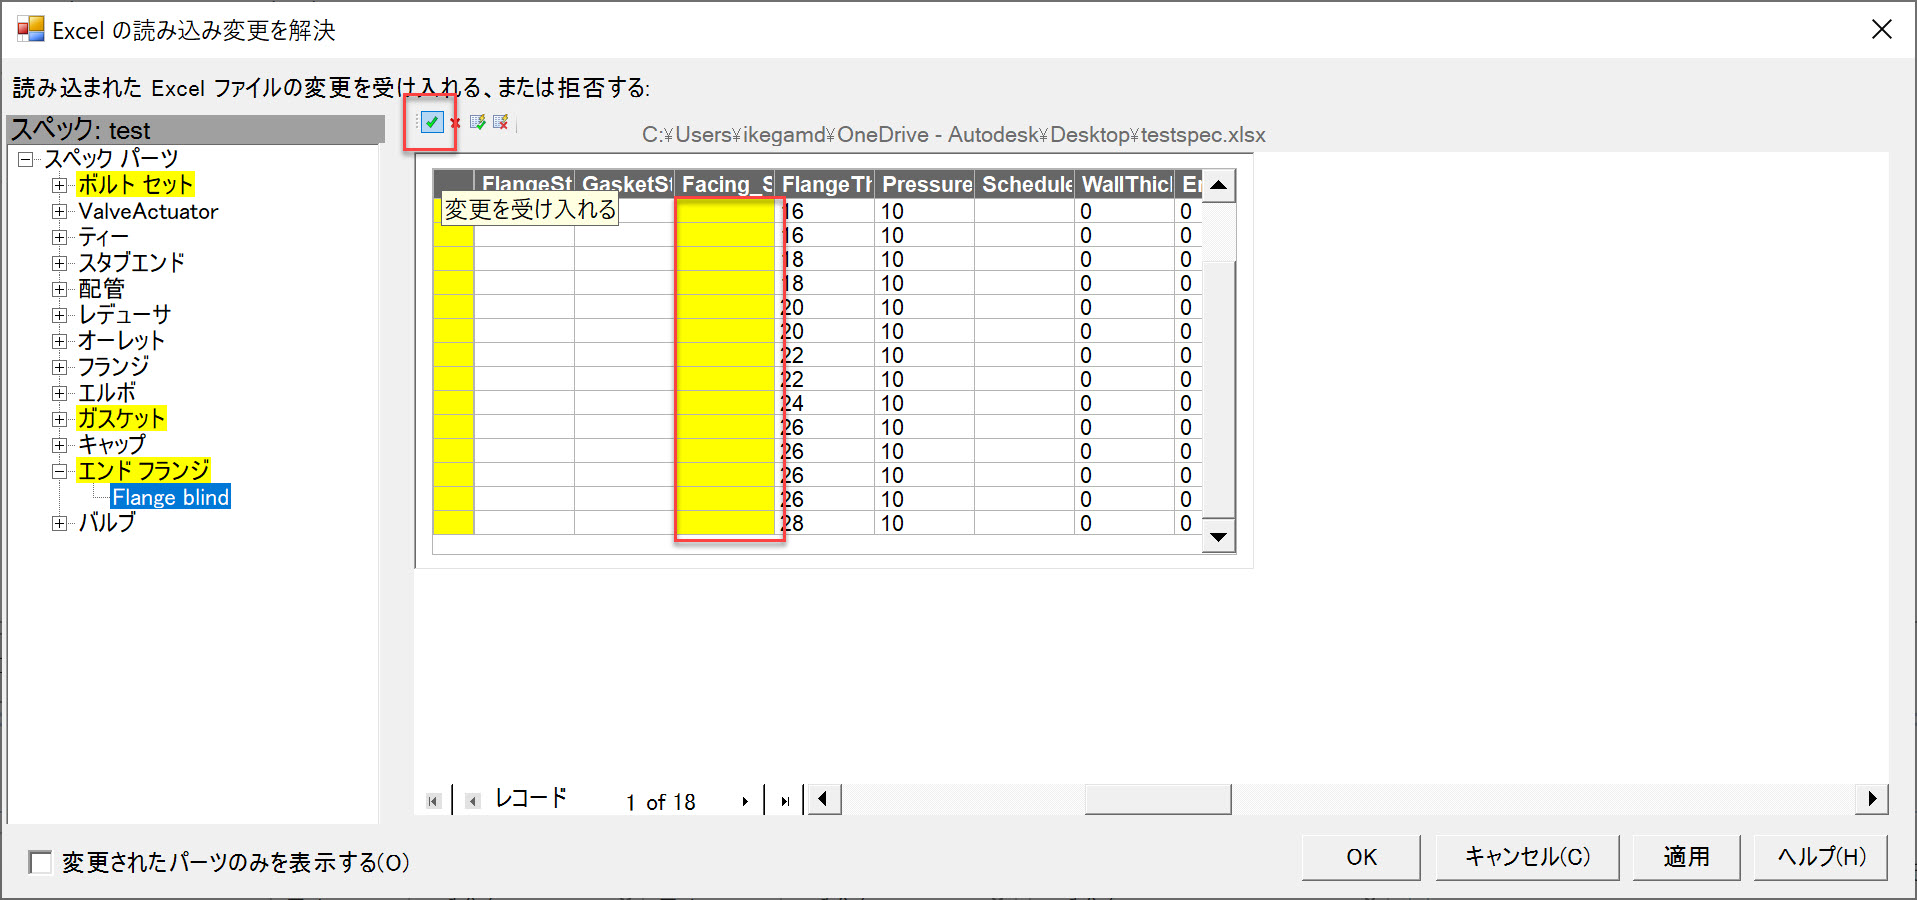Viewport: 1917px width, 900px height.
Task: Advance to the next record
Action: coord(744,800)
